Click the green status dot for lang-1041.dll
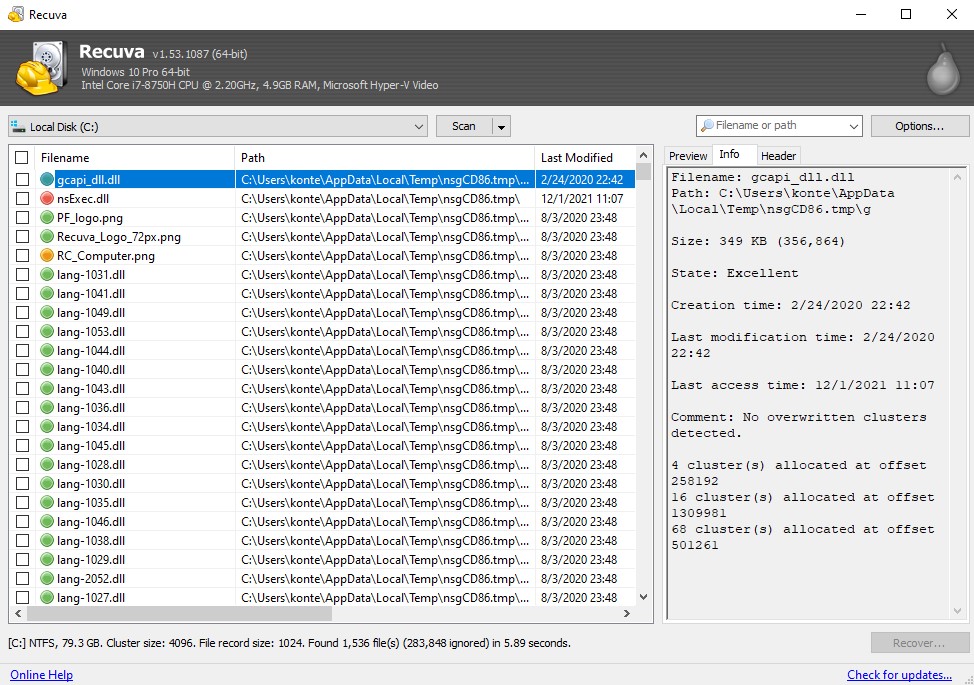Screen dimensions: 974x685 [47, 294]
